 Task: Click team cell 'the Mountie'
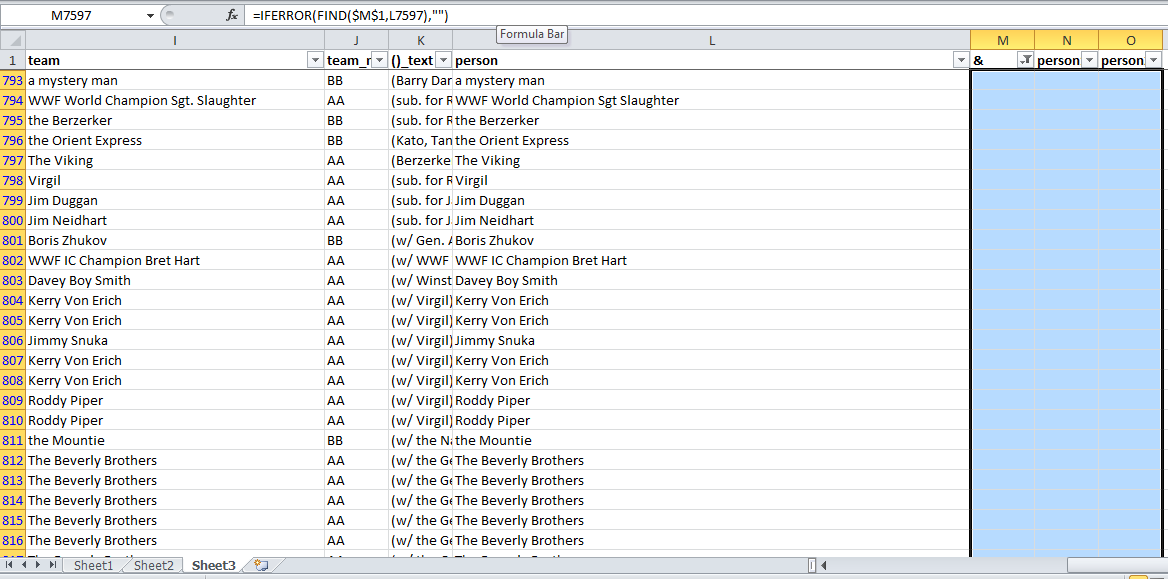click(x=175, y=440)
